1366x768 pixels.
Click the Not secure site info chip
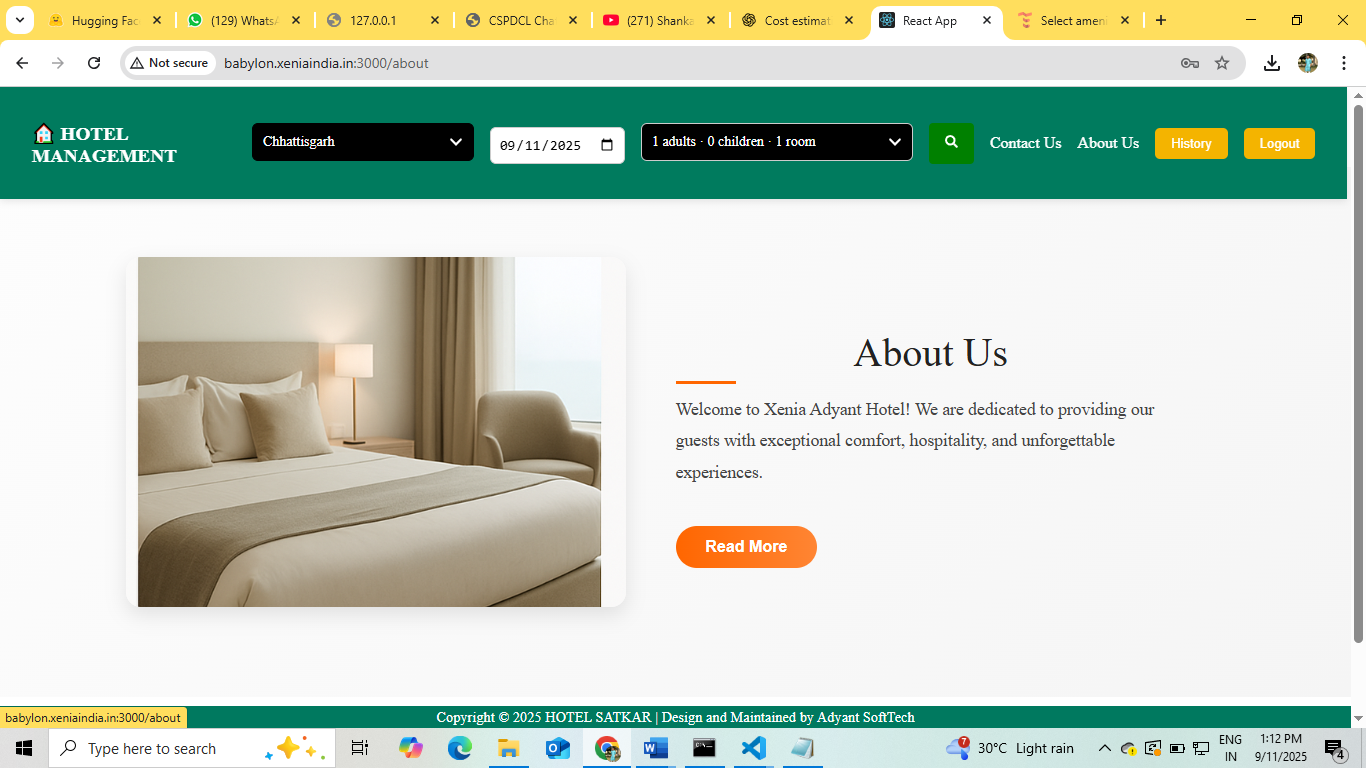(169, 63)
